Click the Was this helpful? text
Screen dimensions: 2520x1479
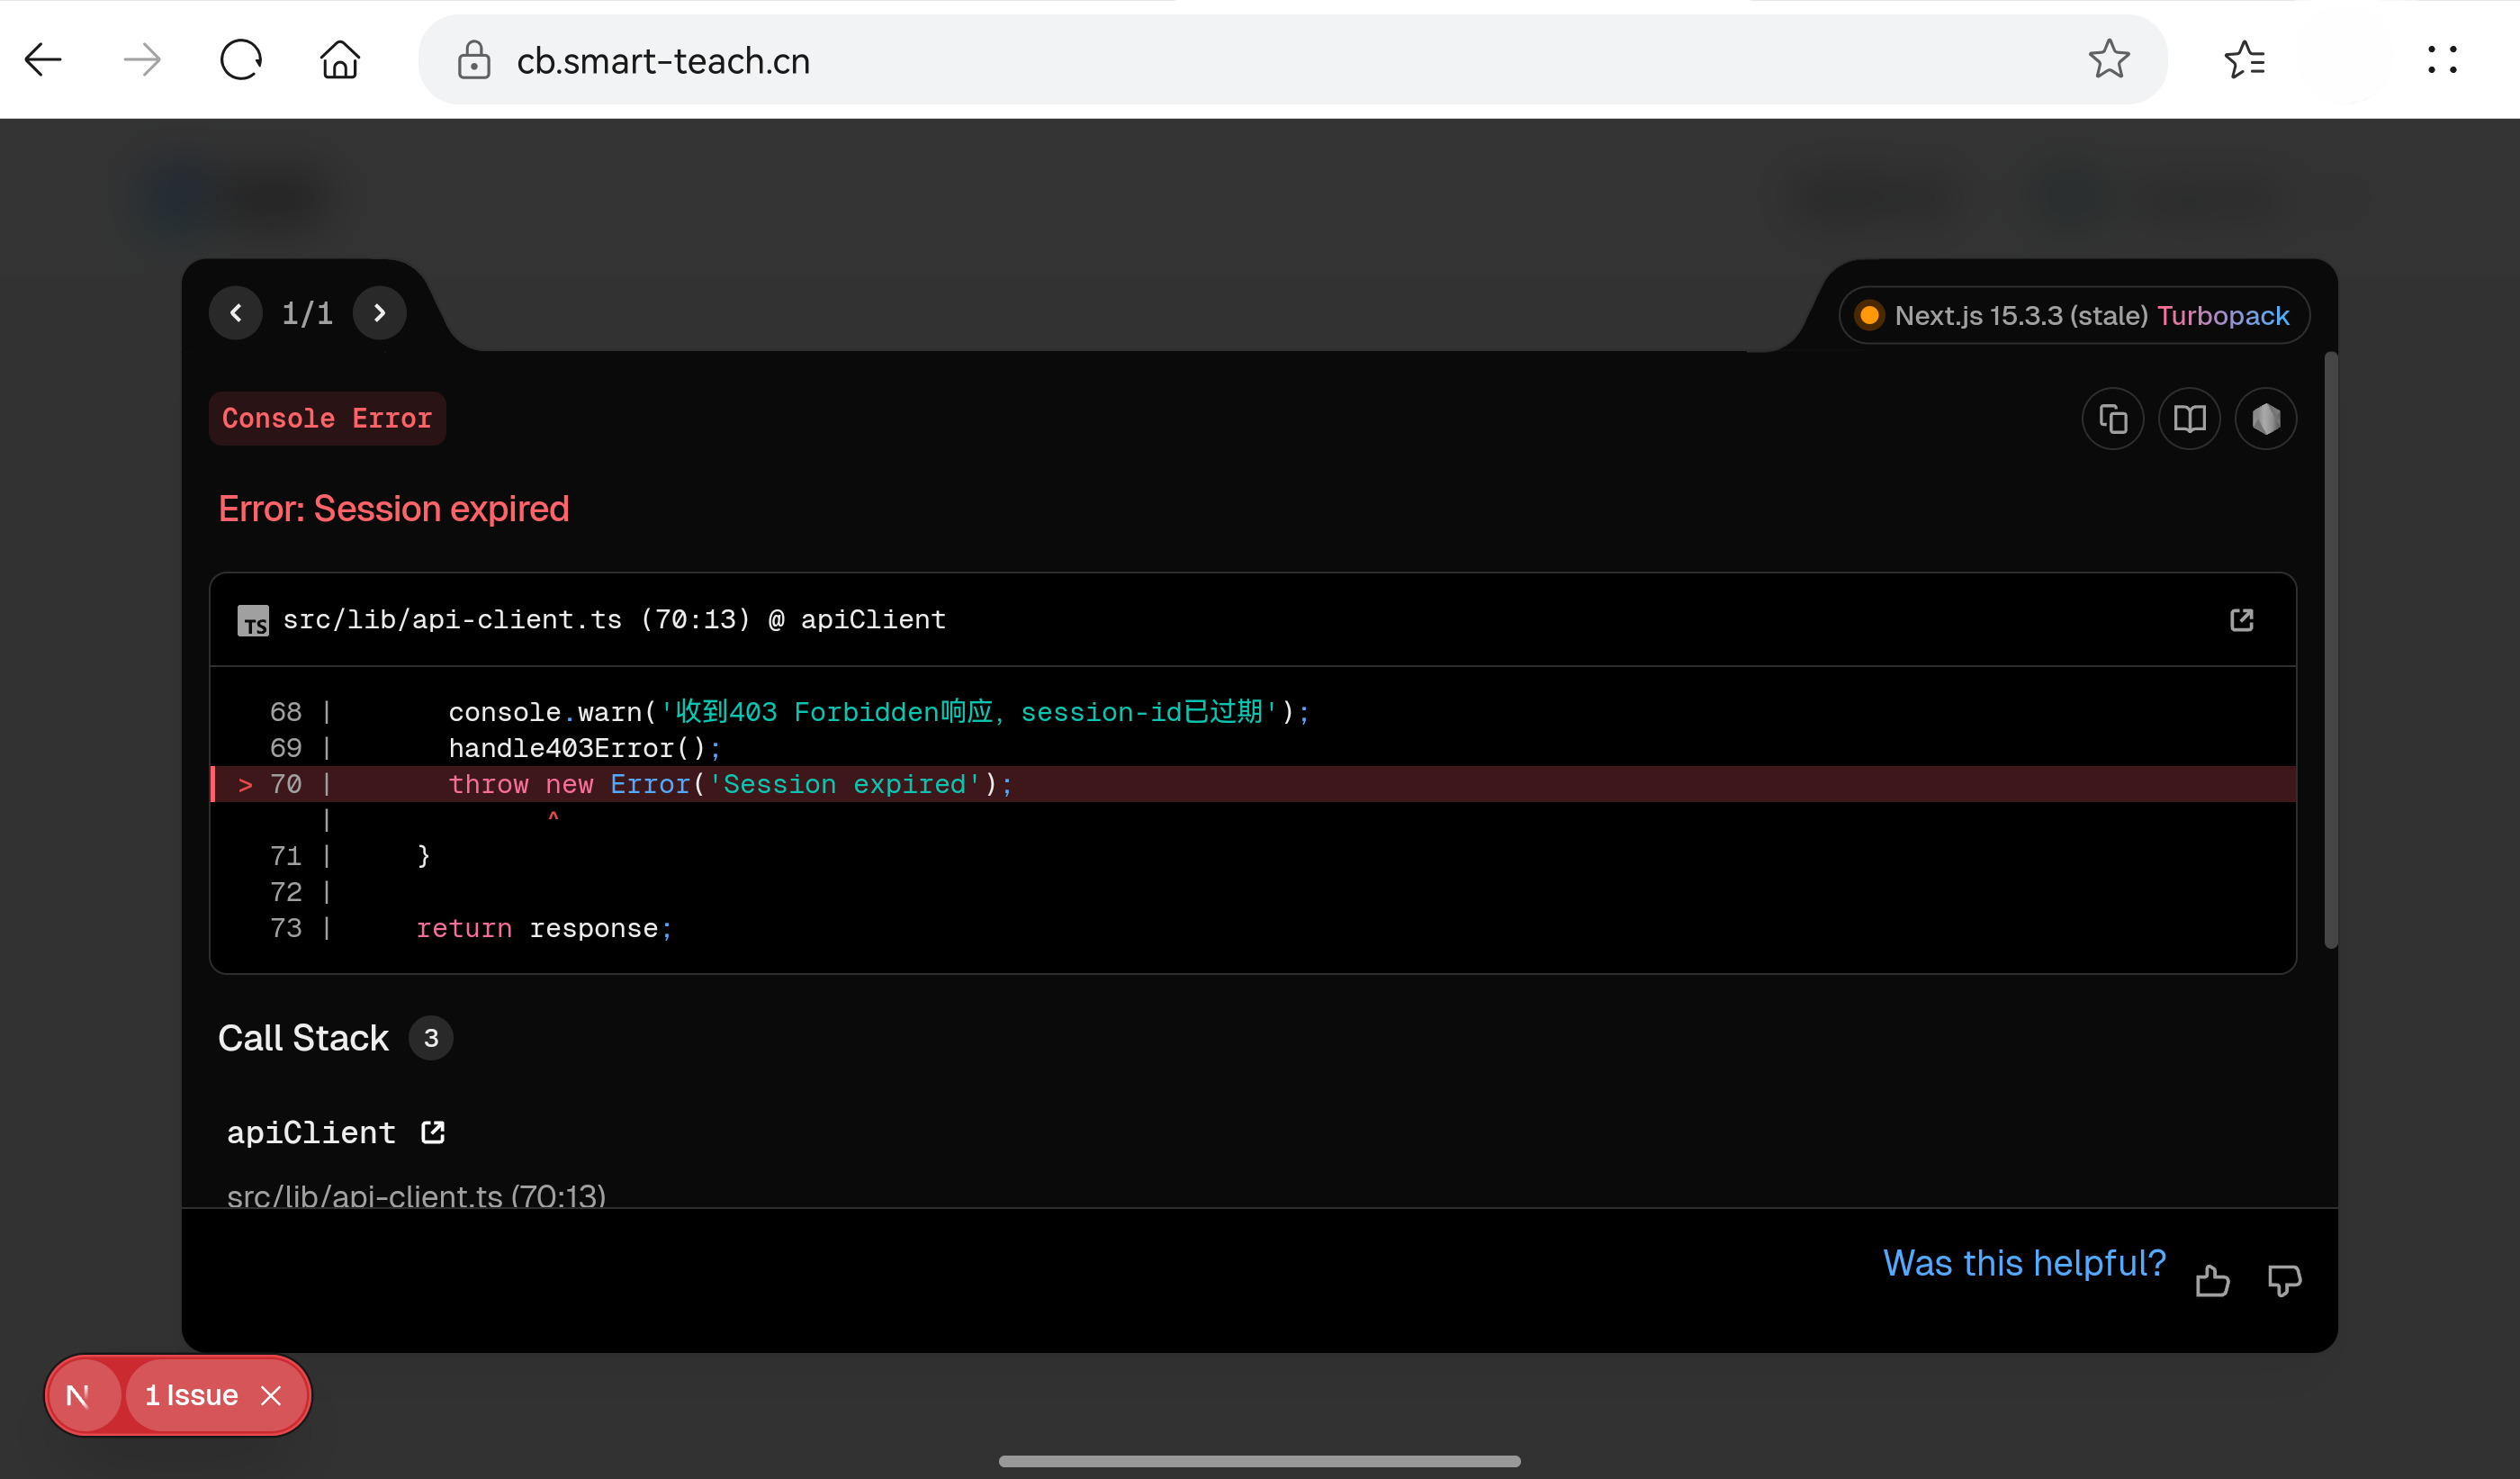pos(2025,1263)
